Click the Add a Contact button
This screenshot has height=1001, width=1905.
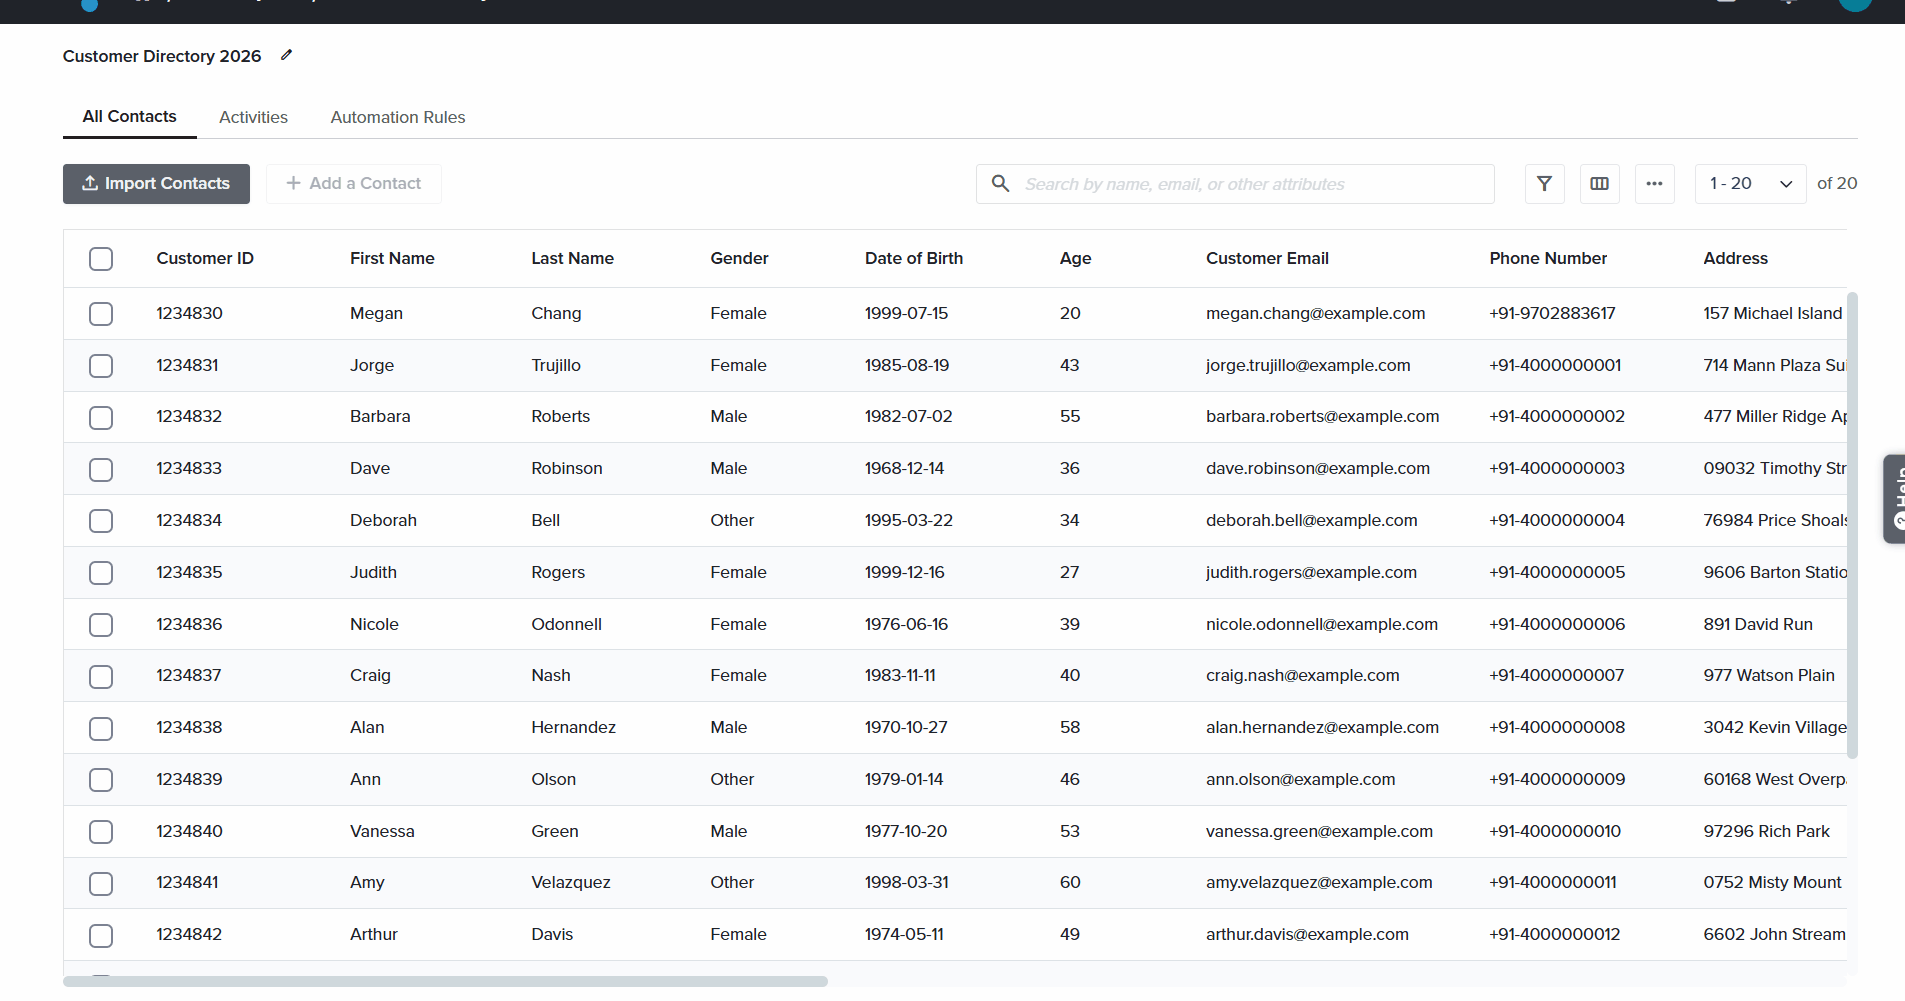click(353, 184)
